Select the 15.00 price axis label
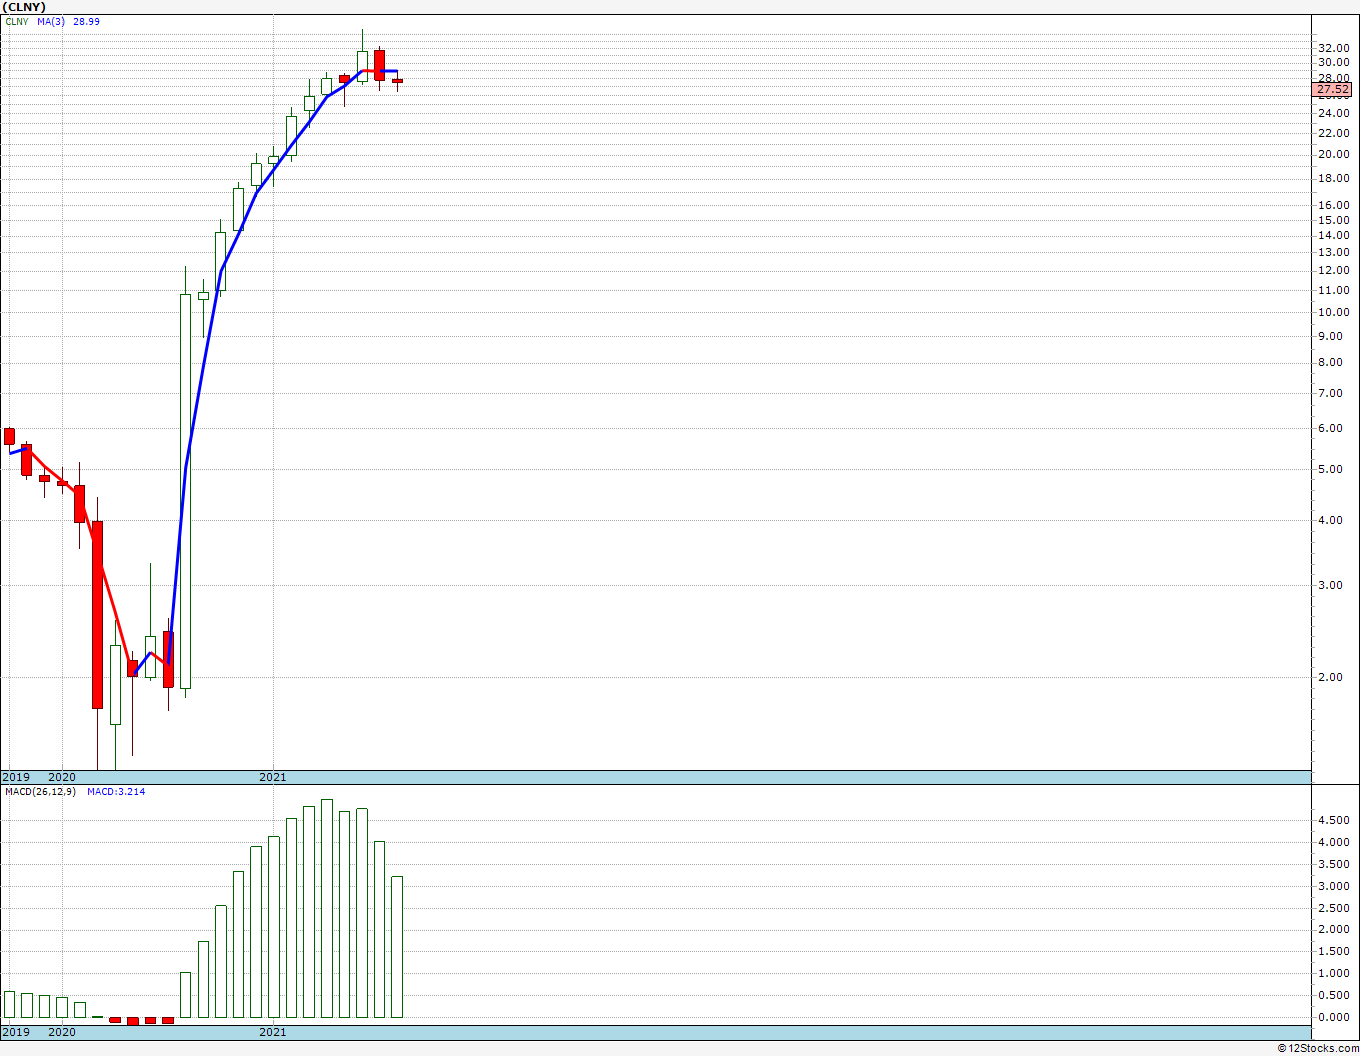1360x1056 pixels. 1334,220
